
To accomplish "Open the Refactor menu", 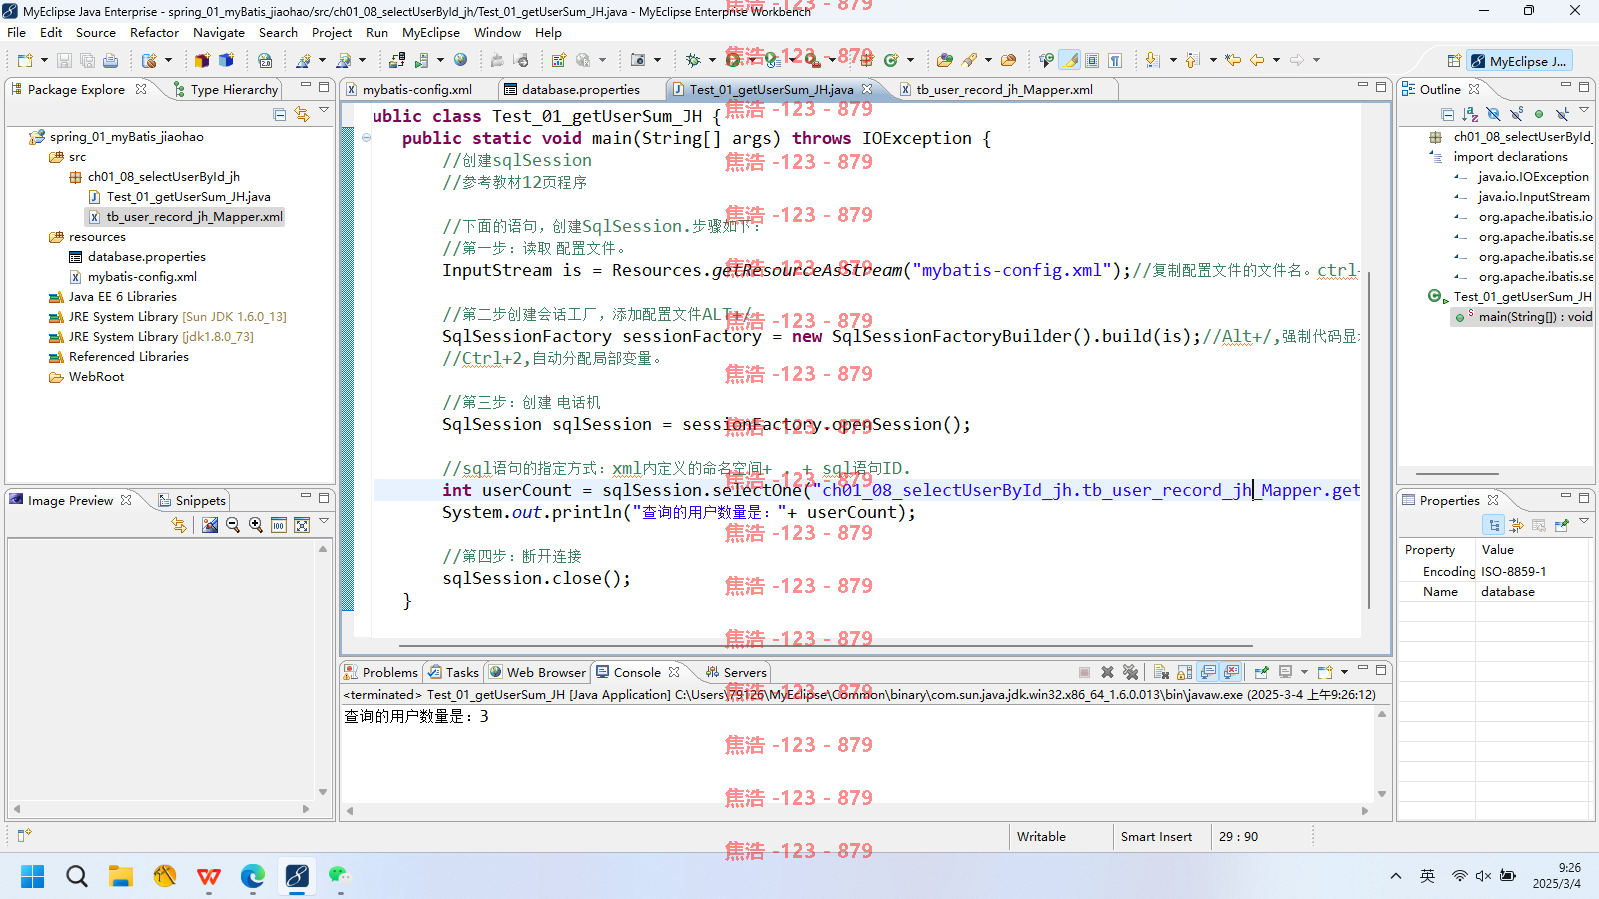I will 154,32.
